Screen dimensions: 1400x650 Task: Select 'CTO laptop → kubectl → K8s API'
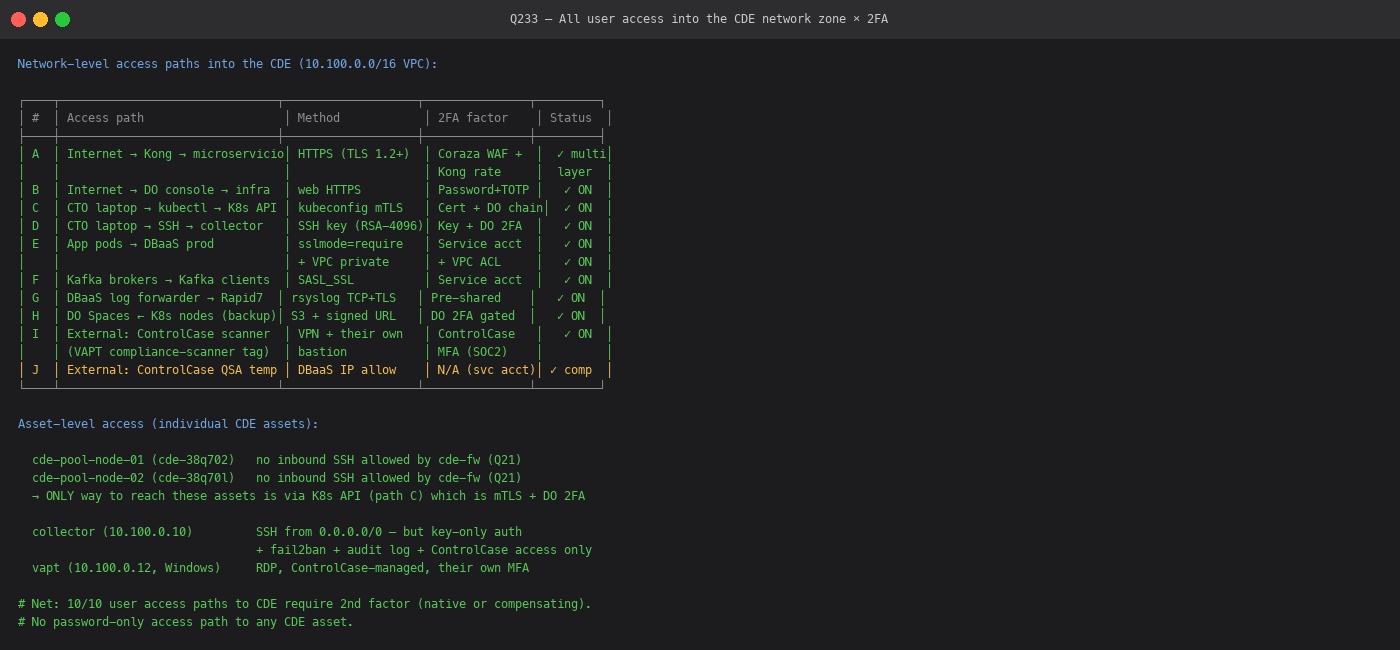[x=172, y=208]
